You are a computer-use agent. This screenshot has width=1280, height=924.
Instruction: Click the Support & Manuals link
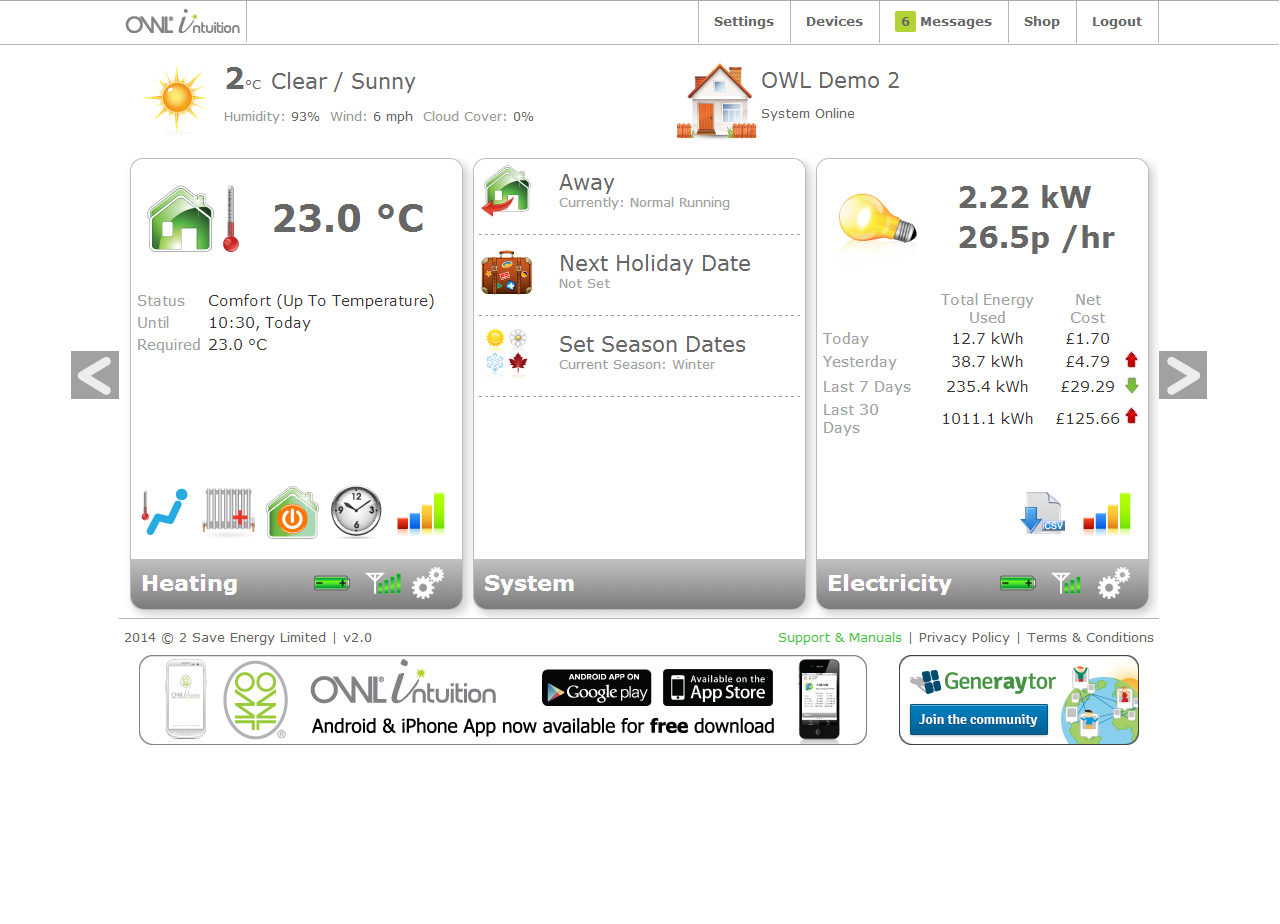pos(839,638)
